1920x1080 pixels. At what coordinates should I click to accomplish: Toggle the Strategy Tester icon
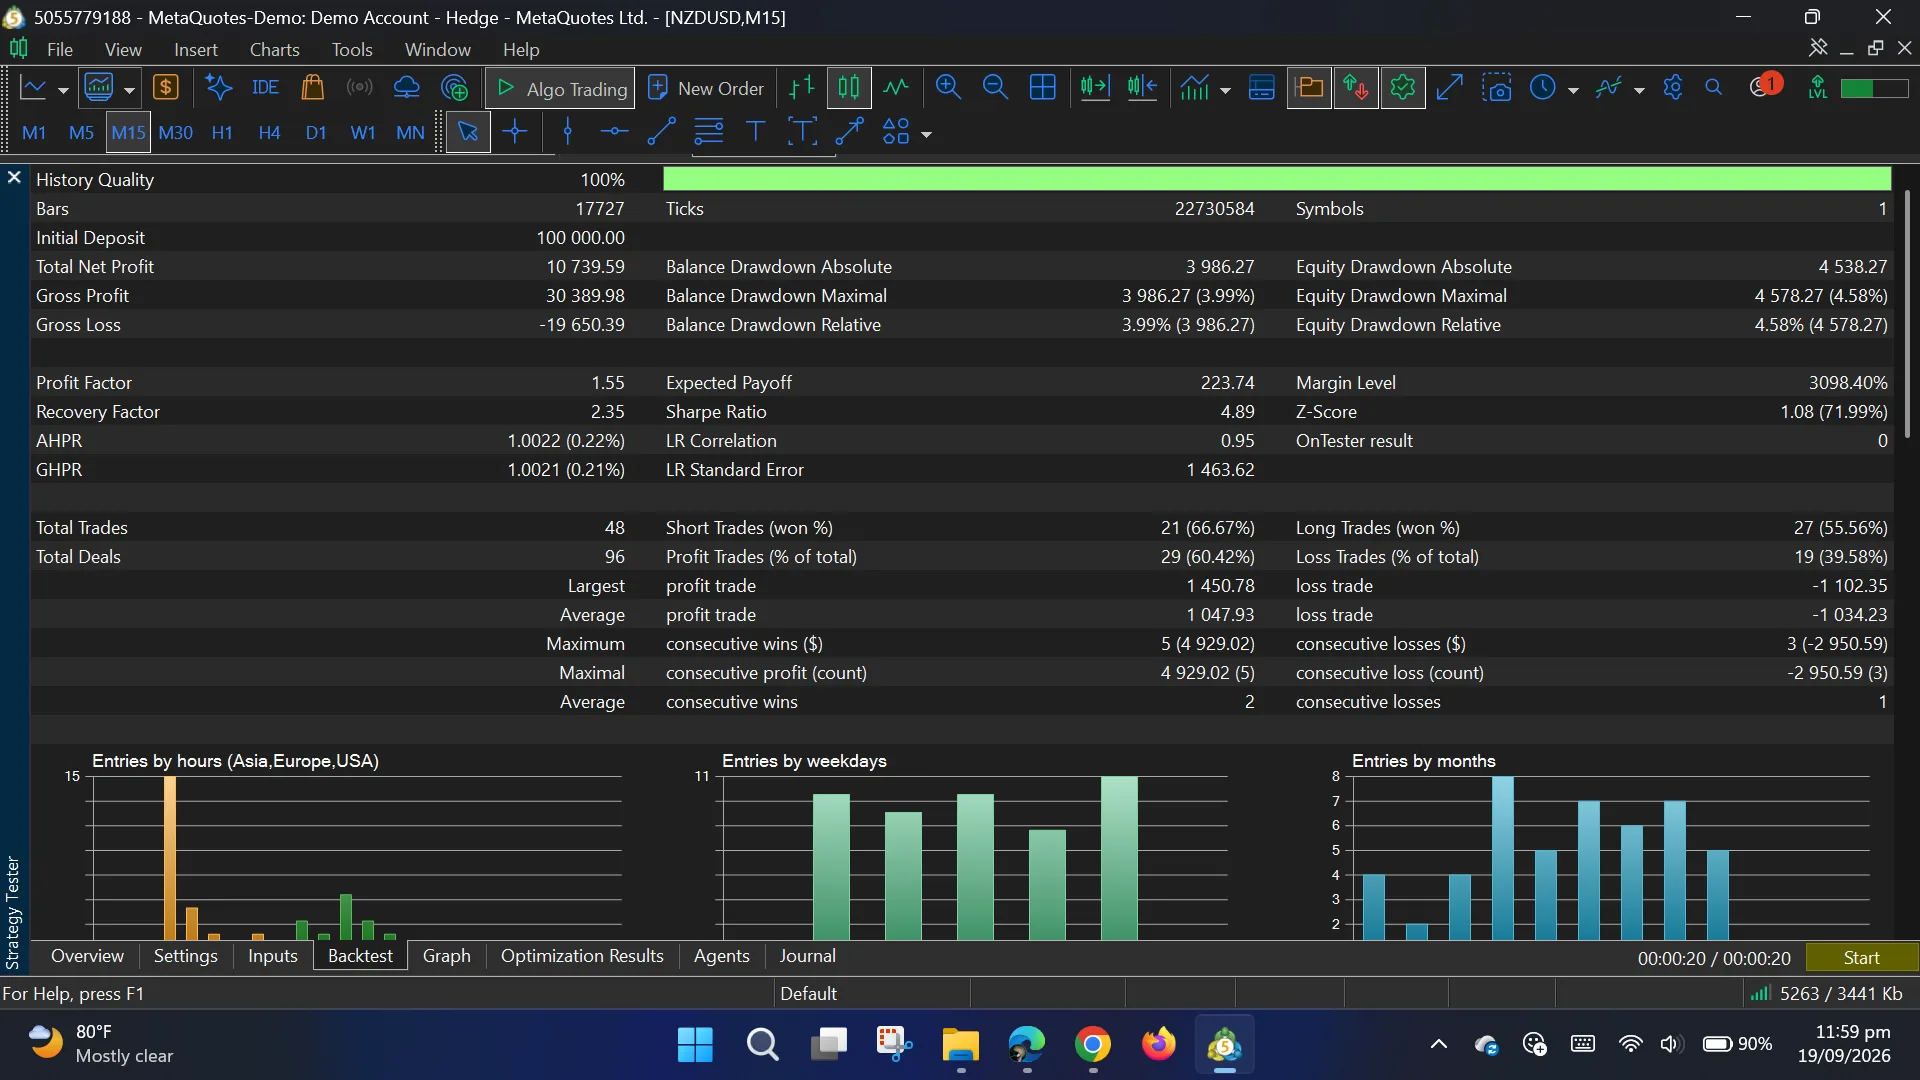[1402, 88]
